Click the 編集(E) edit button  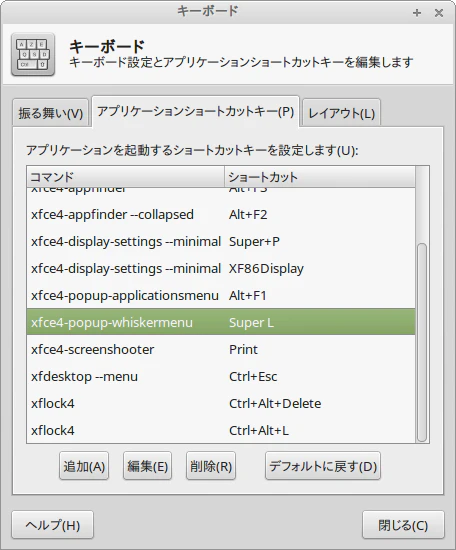point(148,466)
